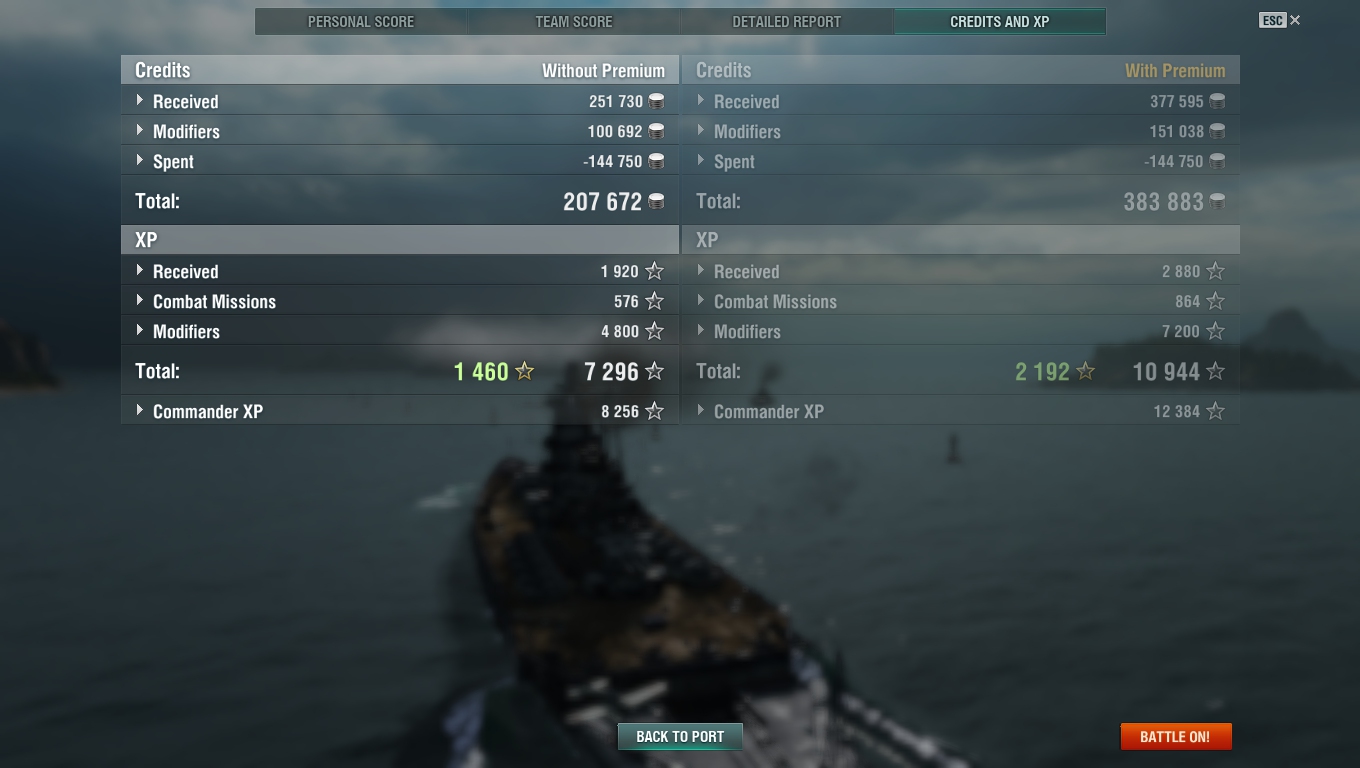This screenshot has height=768, width=1360.
Task: Click the star icon beside 10 944 premium XP
Action: tap(1215, 371)
